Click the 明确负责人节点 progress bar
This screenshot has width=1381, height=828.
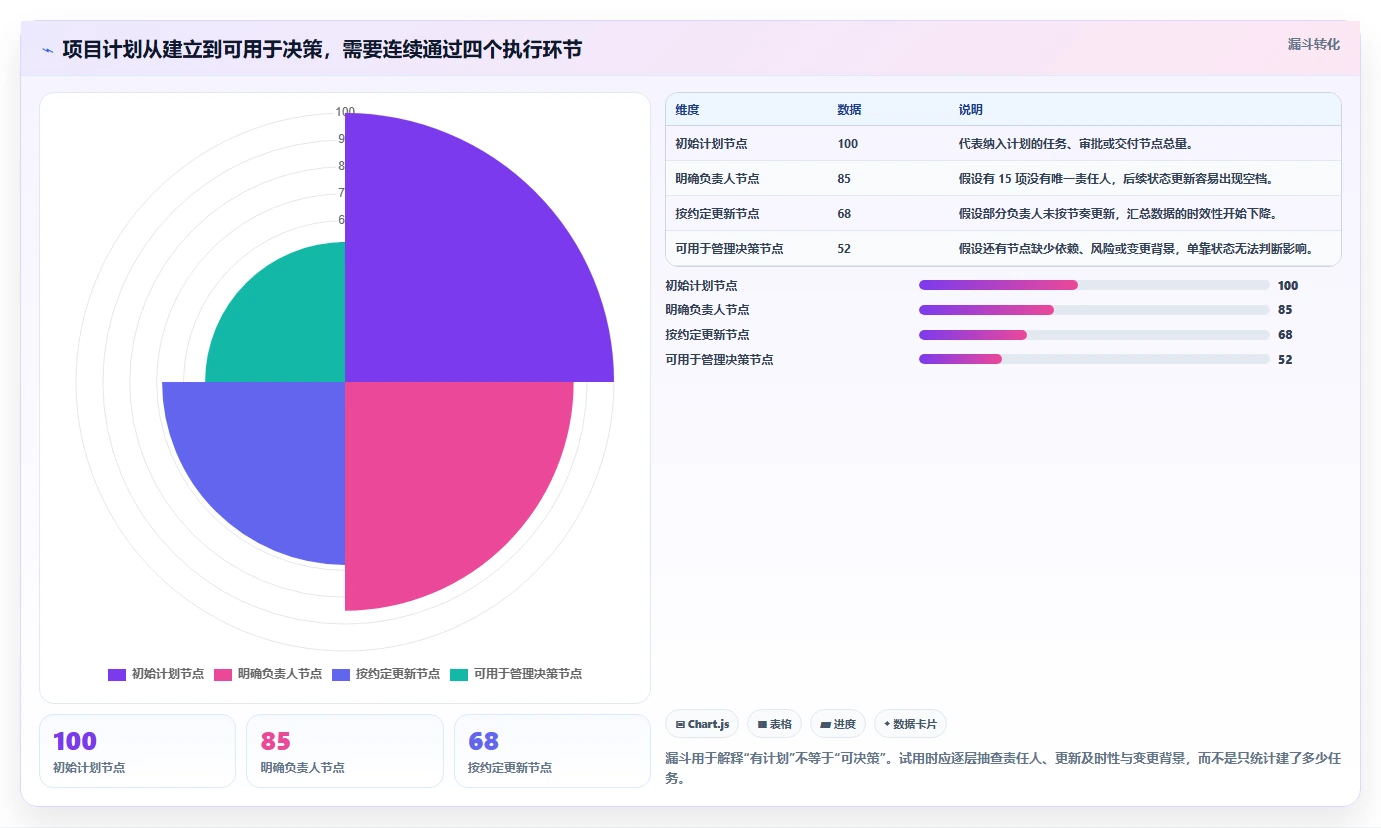tap(1094, 310)
